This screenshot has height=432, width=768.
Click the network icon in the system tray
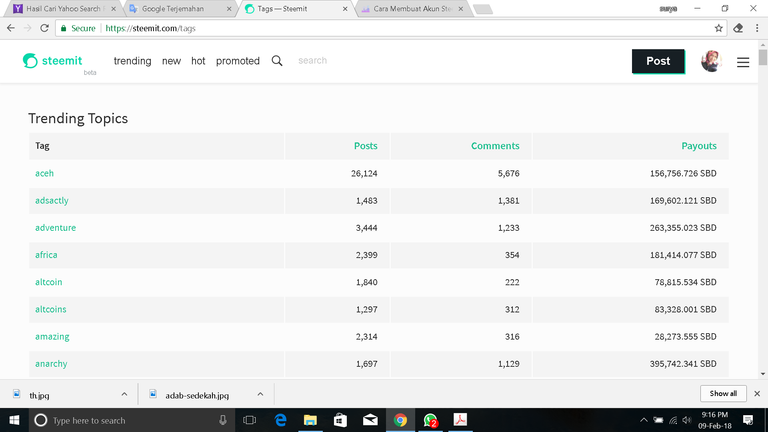[673, 420]
